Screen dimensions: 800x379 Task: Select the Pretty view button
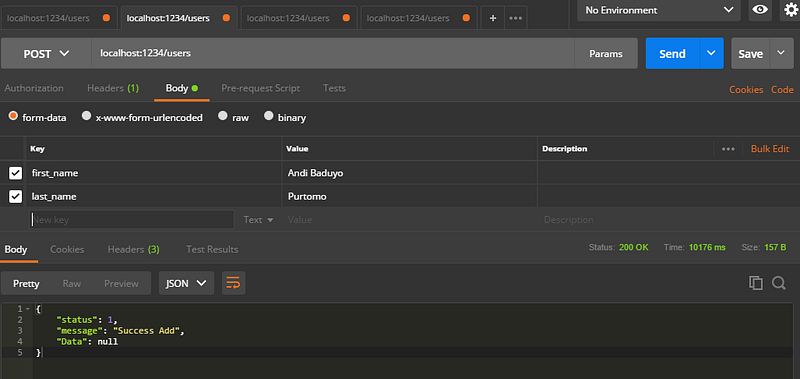[x=26, y=283]
